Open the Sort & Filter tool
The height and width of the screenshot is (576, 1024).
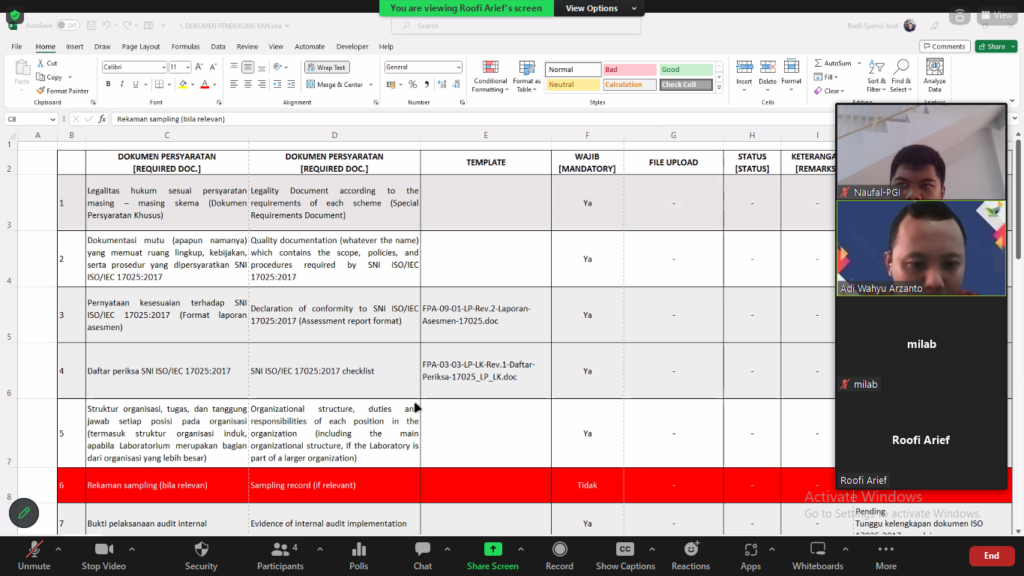[876, 76]
